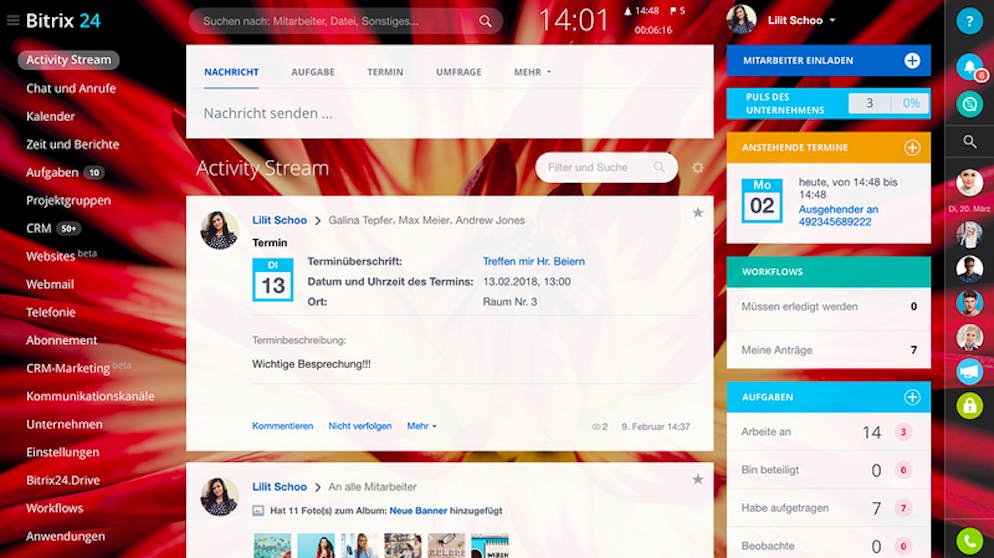Switch to the Aufgabe tab
Screen dimensions: 994x558
tap(313, 72)
